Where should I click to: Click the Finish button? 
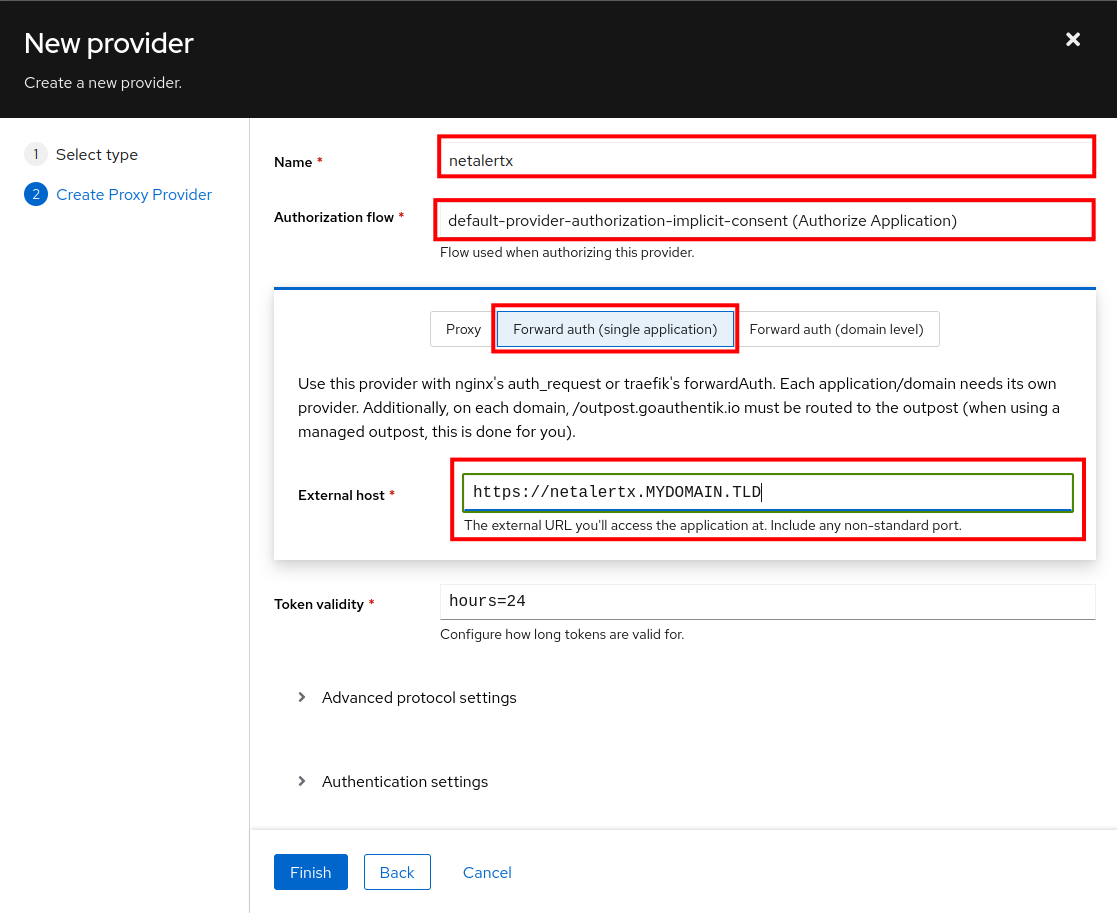310,872
